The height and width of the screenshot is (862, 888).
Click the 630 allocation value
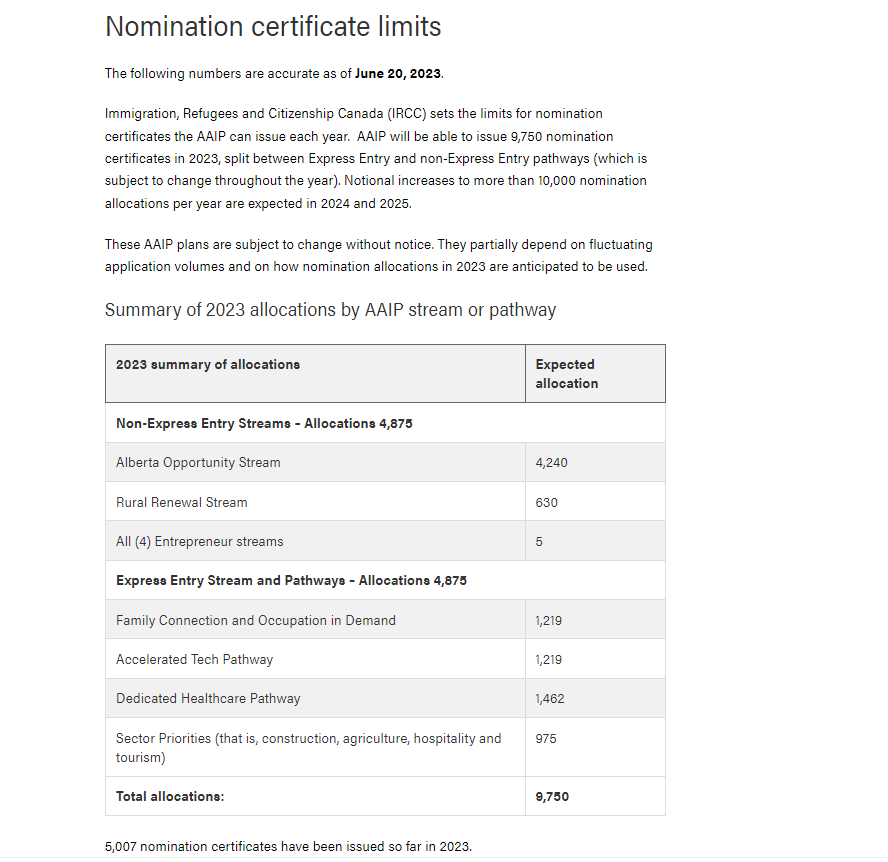point(547,502)
